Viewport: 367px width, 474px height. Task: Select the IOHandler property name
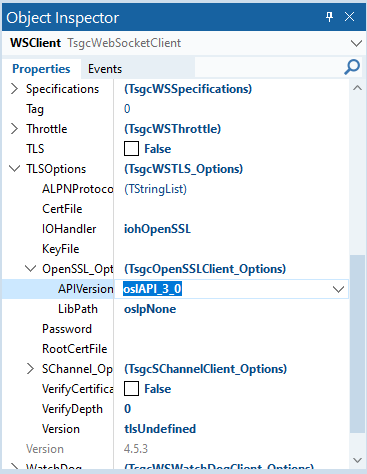point(69,229)
